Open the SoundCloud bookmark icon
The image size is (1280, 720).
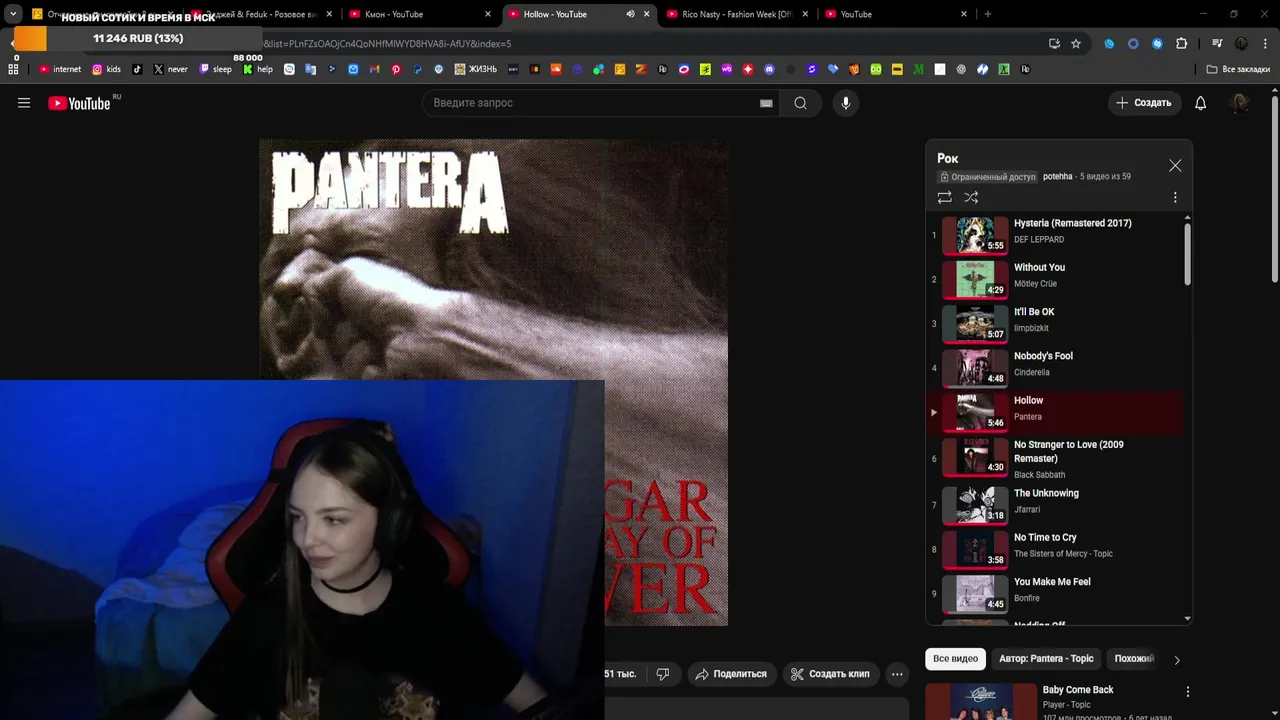[x=556, y=69]
